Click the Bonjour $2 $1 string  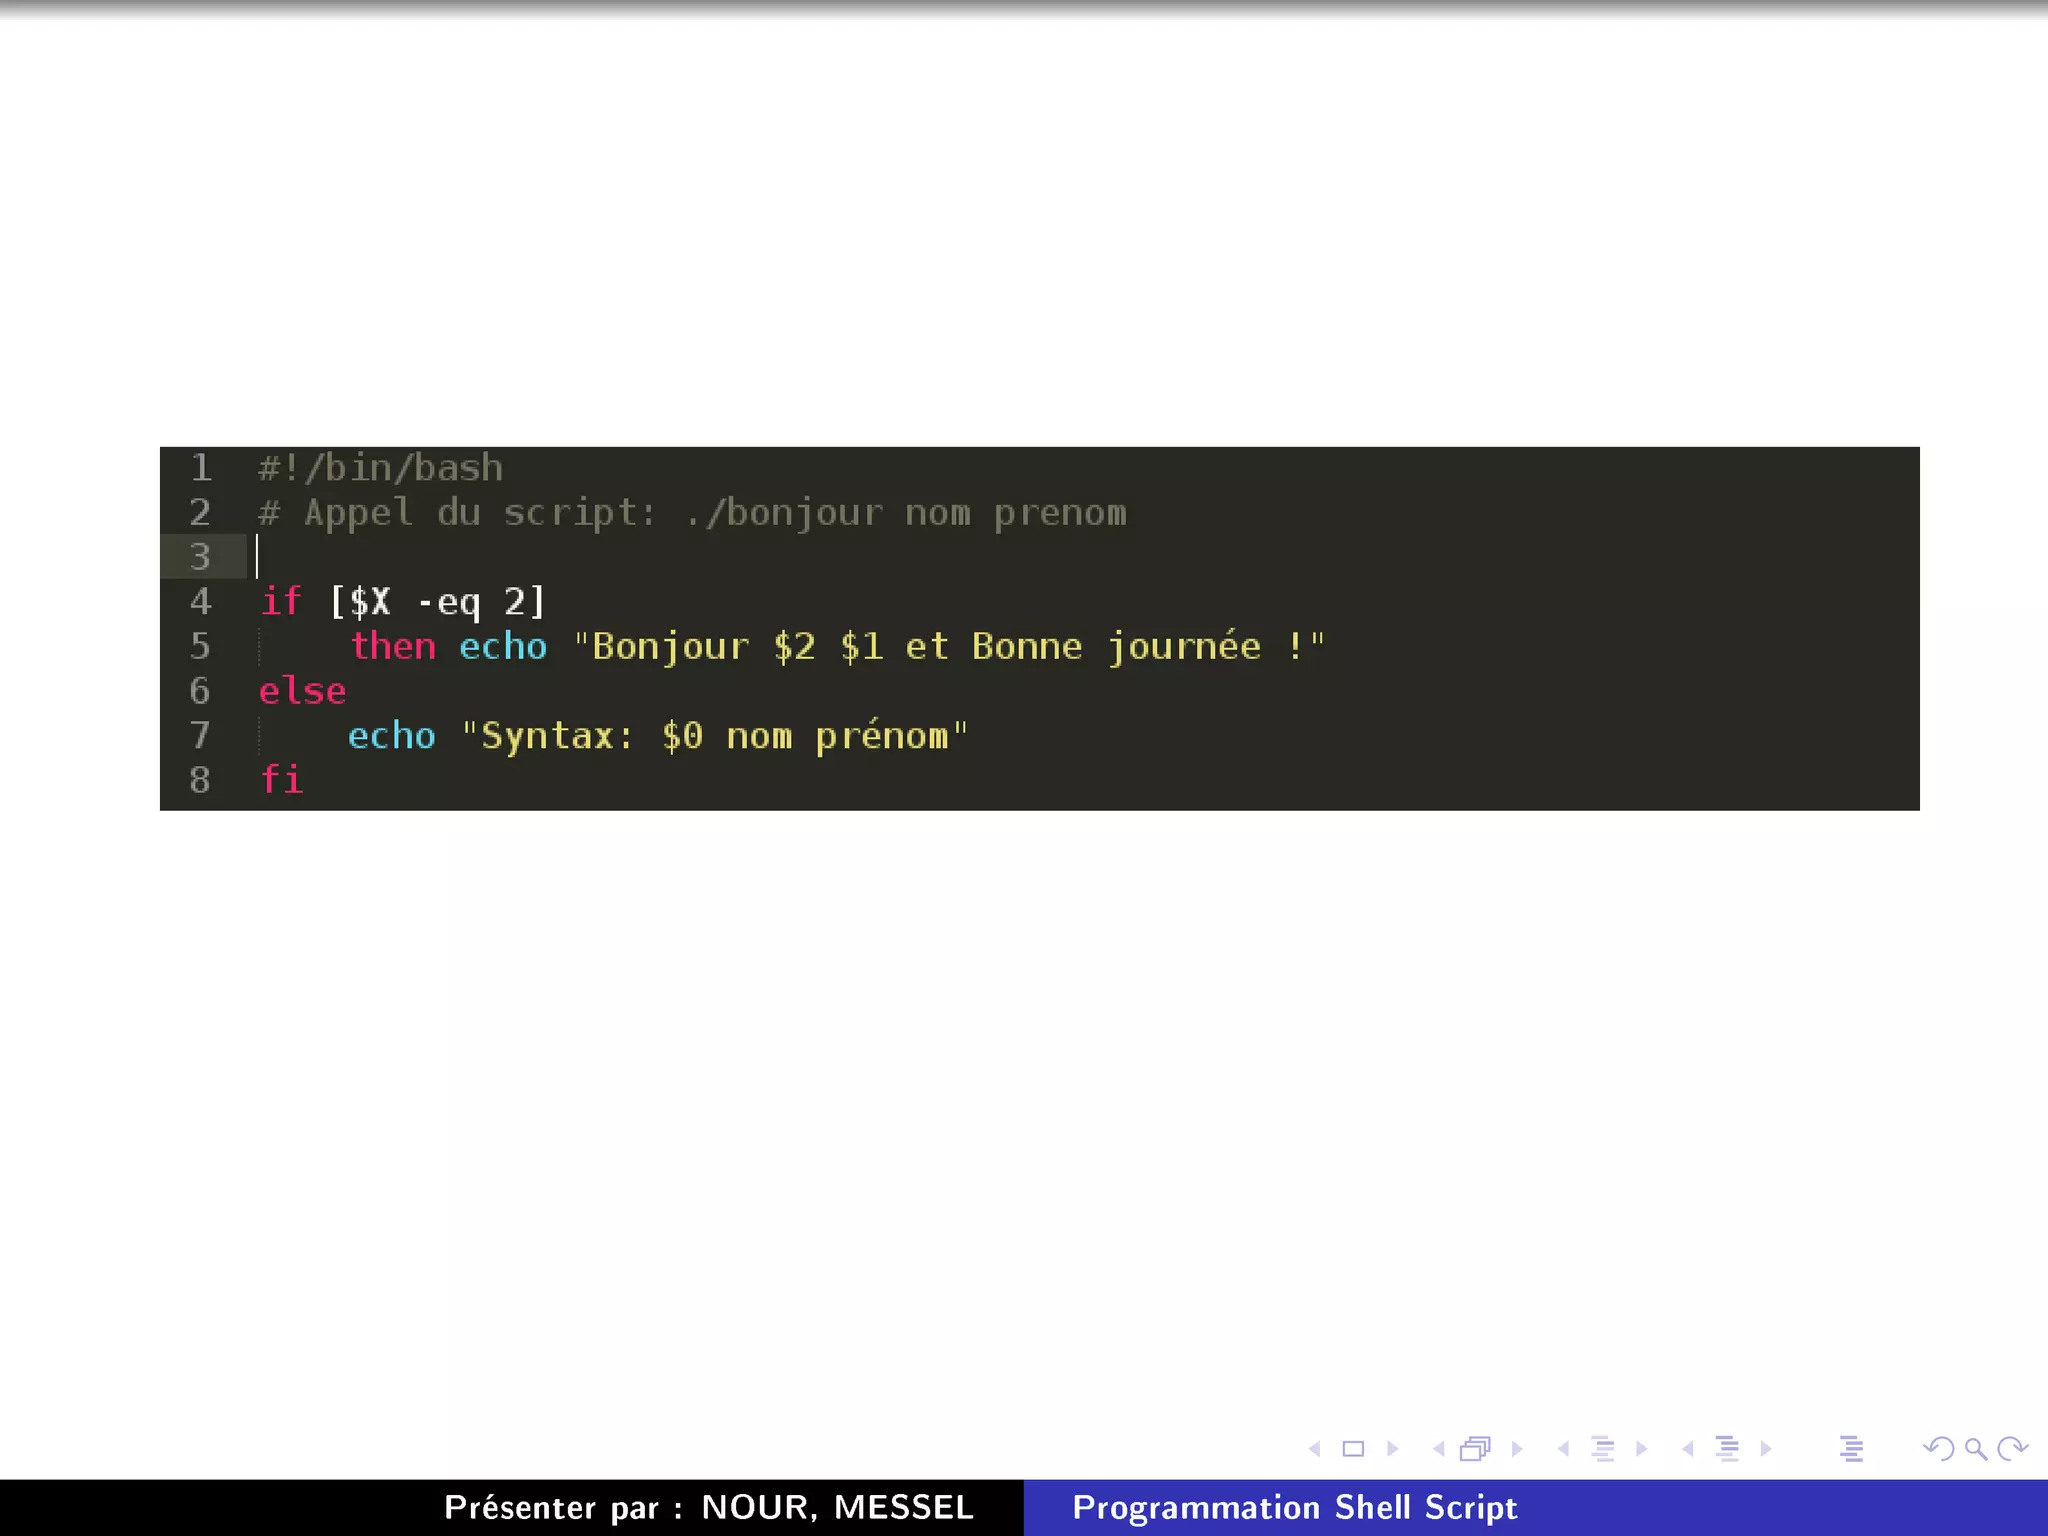click(x=949, y=647)
